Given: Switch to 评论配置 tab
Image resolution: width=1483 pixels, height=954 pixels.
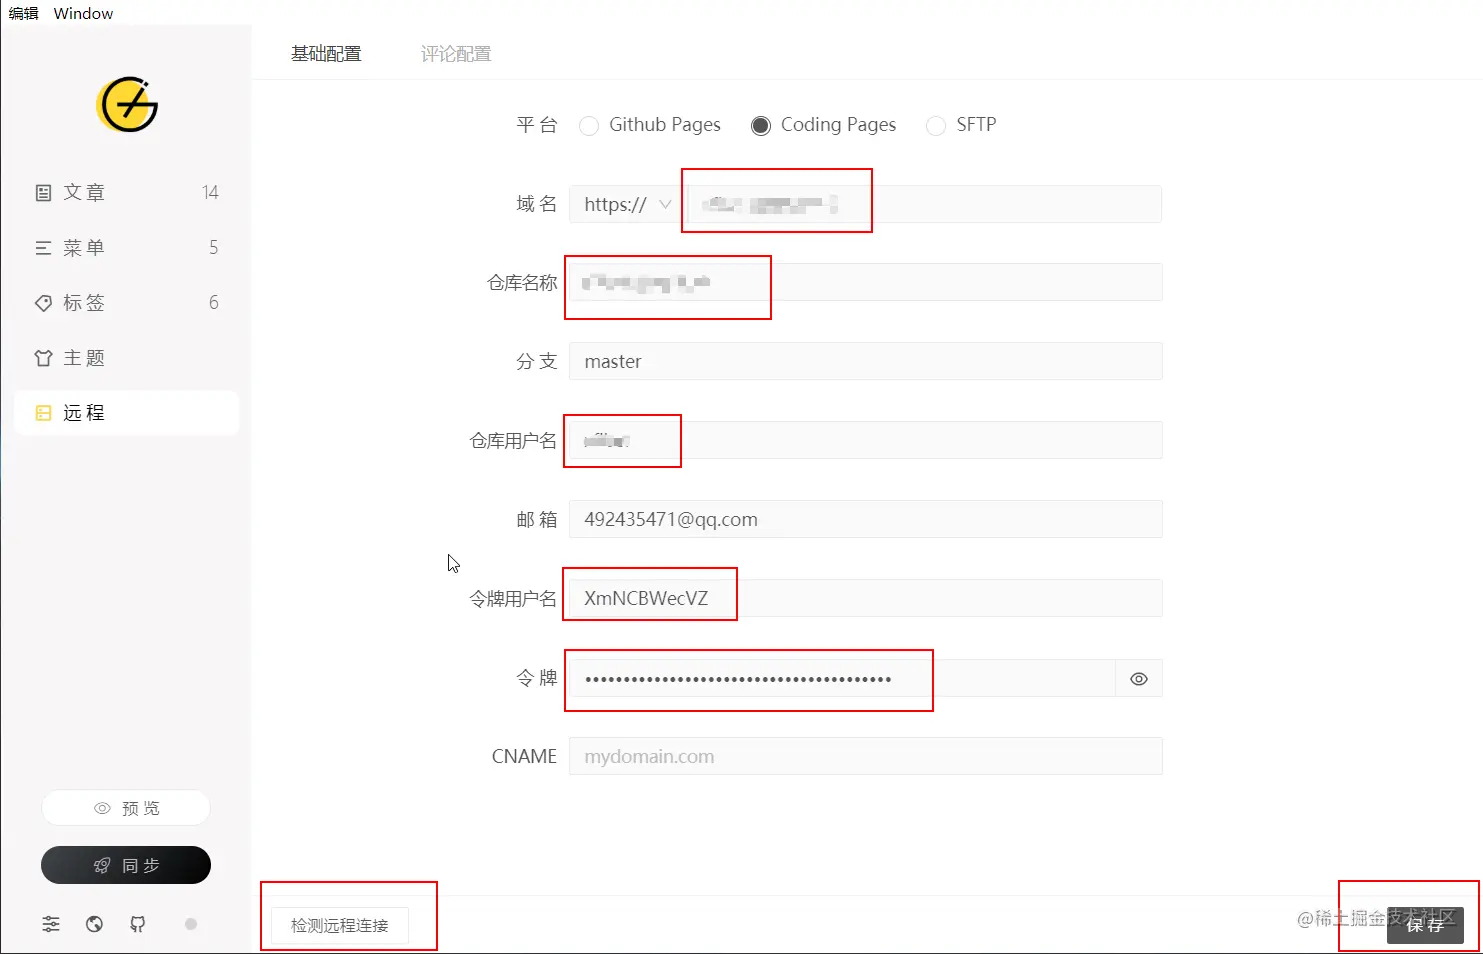Looking at the screenshot, I should [456, 54].
